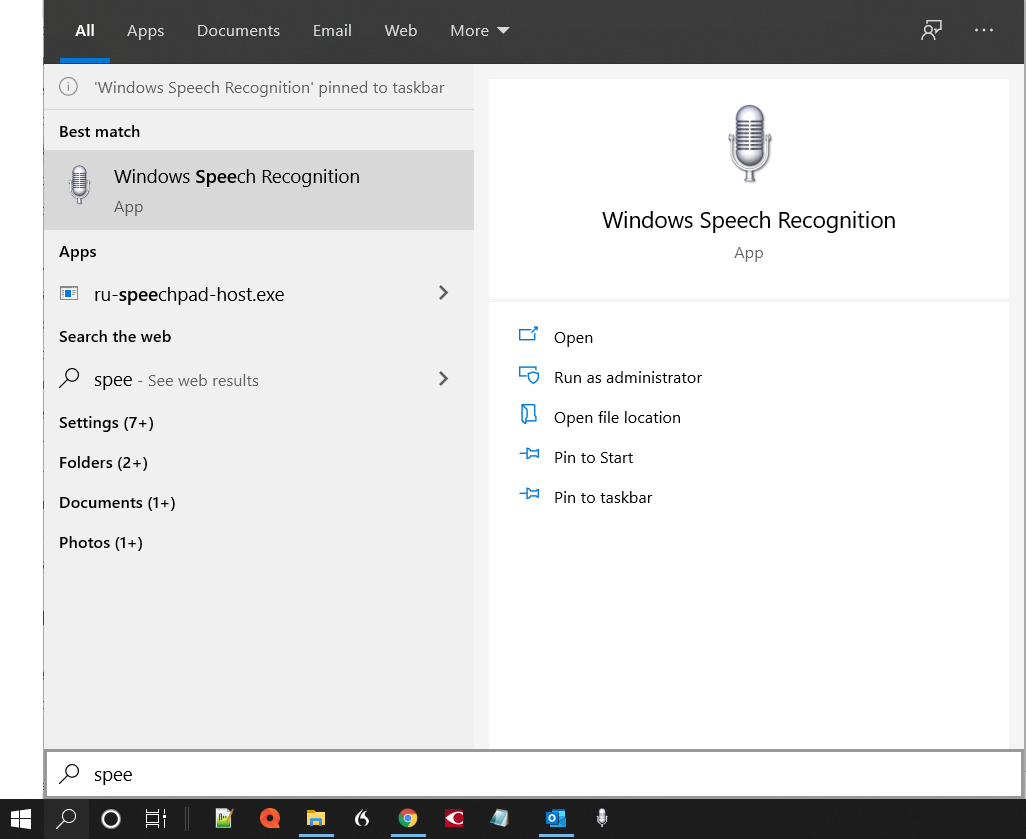The height and width of the screenshot is (839, 1026).
Task: Open the green notepad chart taskbar app
Action: point(224,818)
